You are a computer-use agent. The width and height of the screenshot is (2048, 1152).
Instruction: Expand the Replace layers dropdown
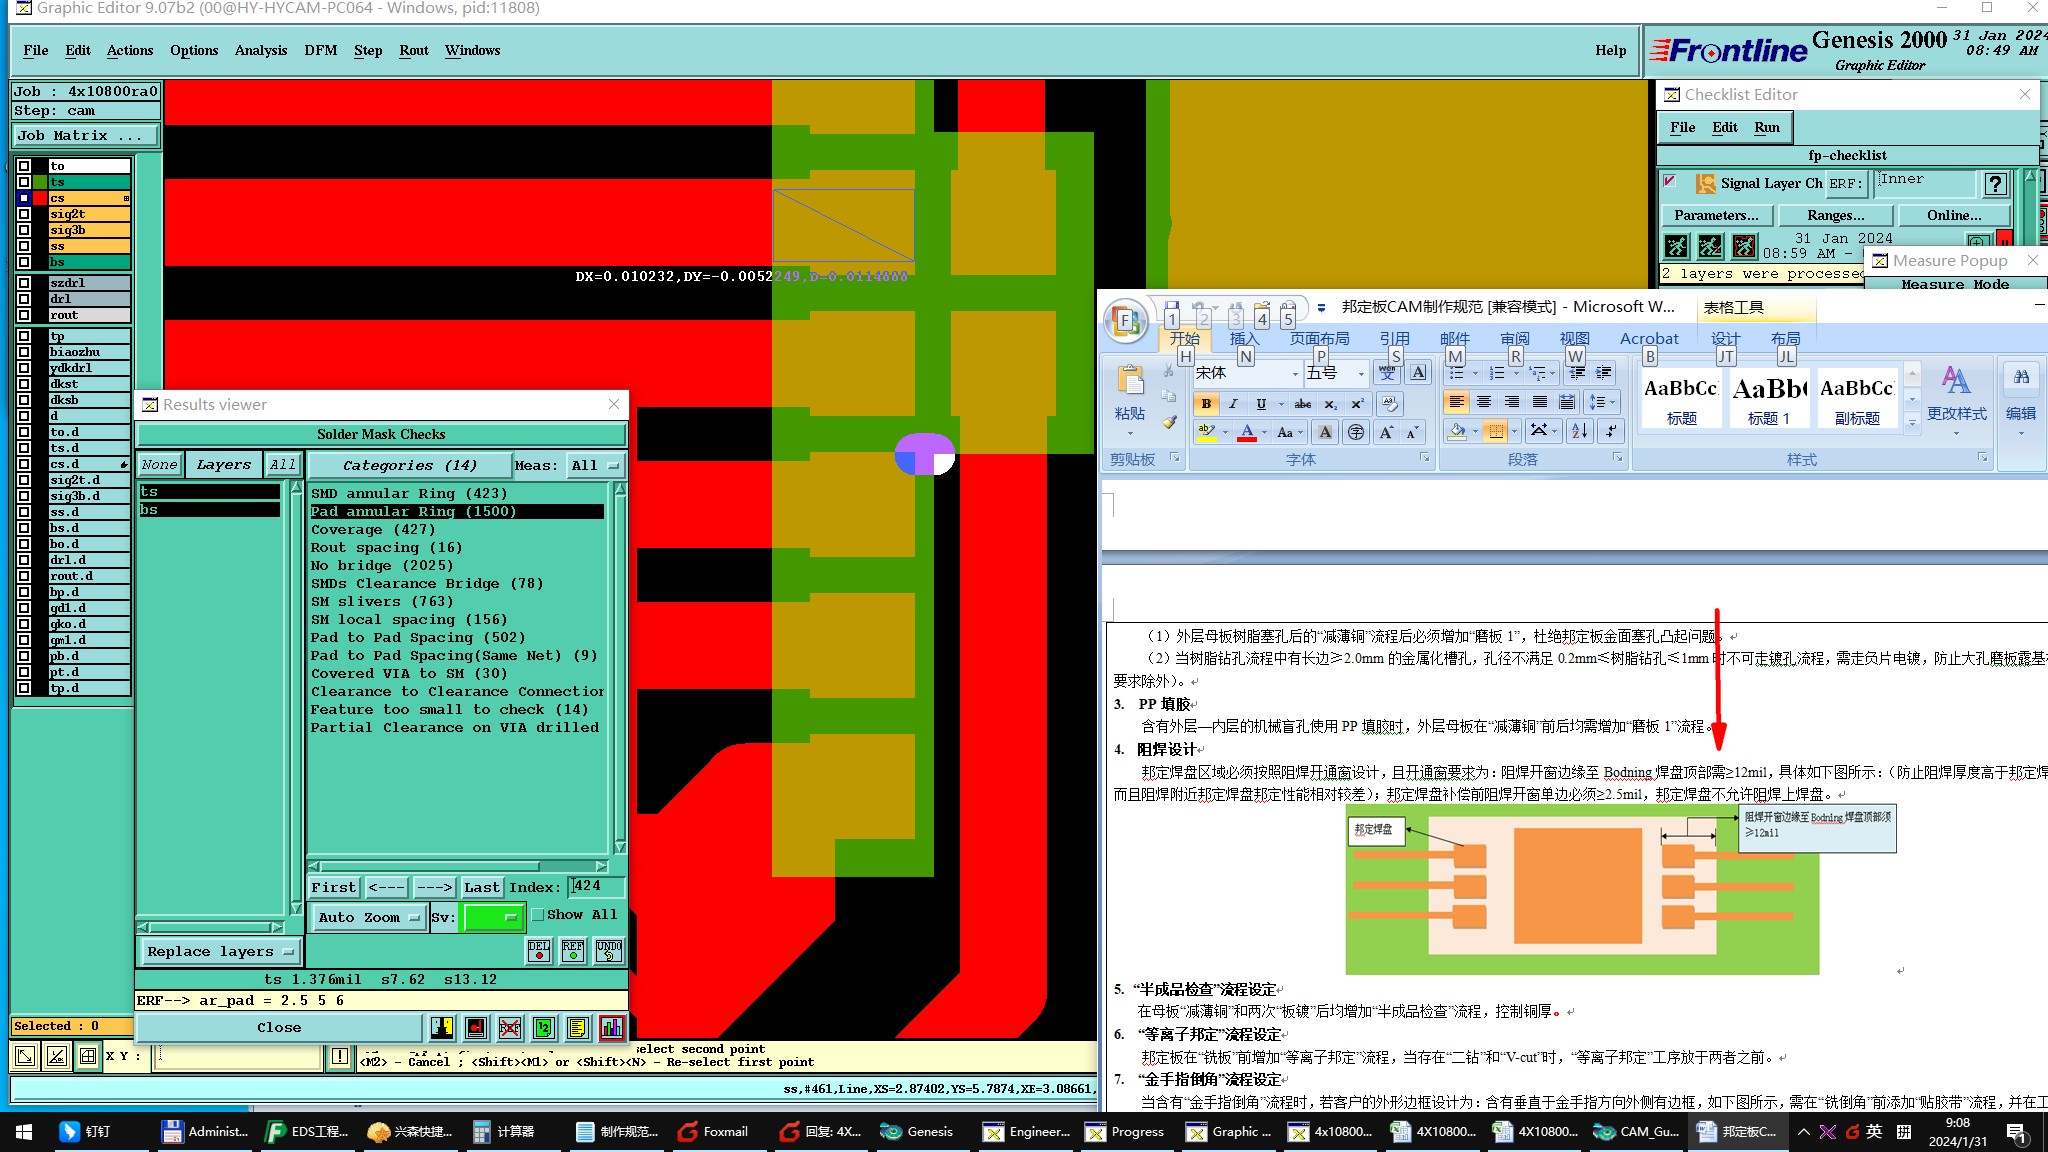coord(219,951)
